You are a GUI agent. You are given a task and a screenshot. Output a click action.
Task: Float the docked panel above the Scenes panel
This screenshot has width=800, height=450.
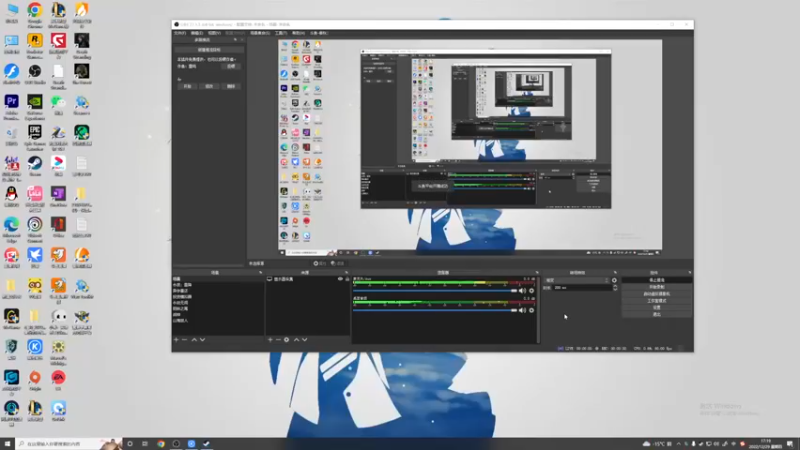point(235,40)
